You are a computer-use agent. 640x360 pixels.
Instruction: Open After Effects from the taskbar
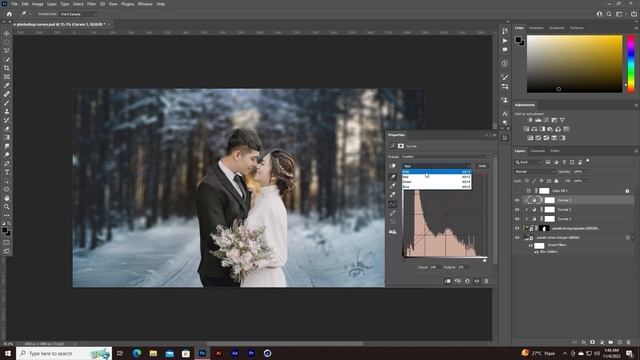pyautogui.click(x=235, y=353)
